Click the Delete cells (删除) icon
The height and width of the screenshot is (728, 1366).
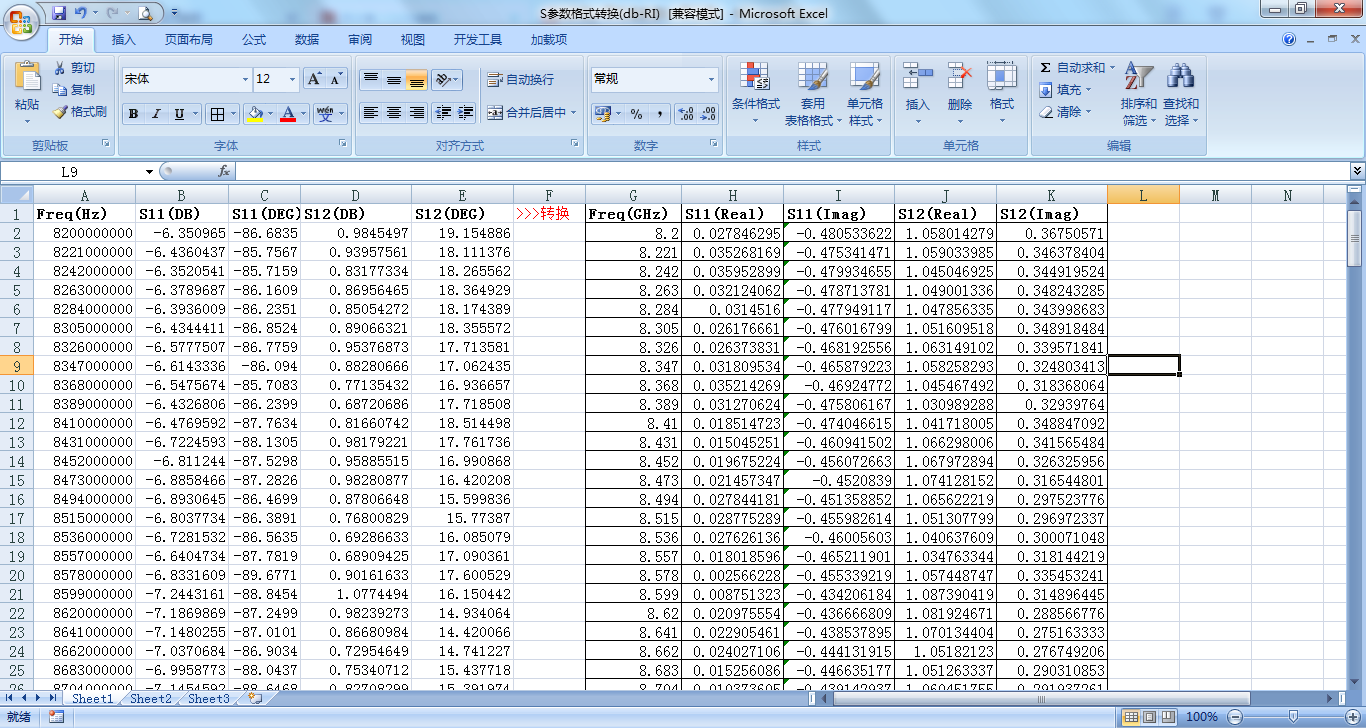coord(960,77)
